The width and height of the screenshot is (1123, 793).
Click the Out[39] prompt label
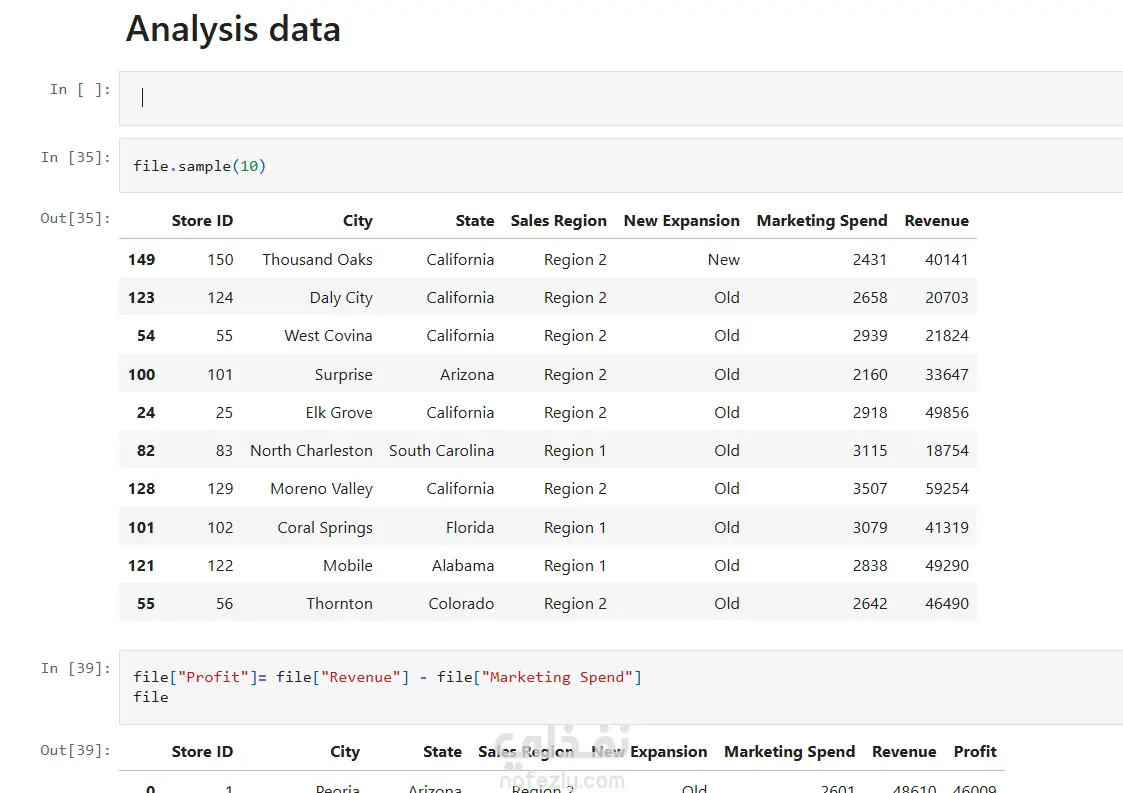(x=76, y=750)
